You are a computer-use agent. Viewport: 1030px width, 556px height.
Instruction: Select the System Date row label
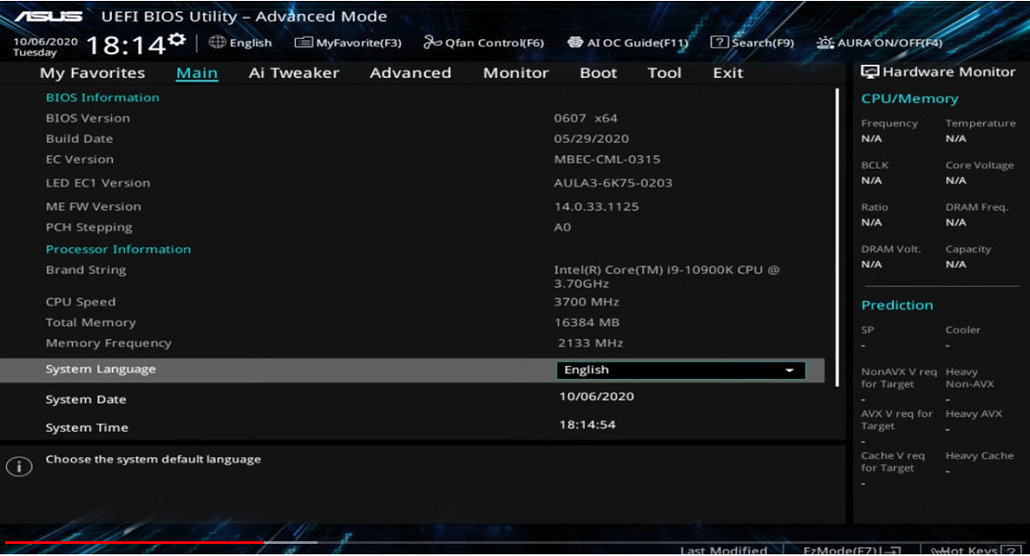(x=85, y=400)
